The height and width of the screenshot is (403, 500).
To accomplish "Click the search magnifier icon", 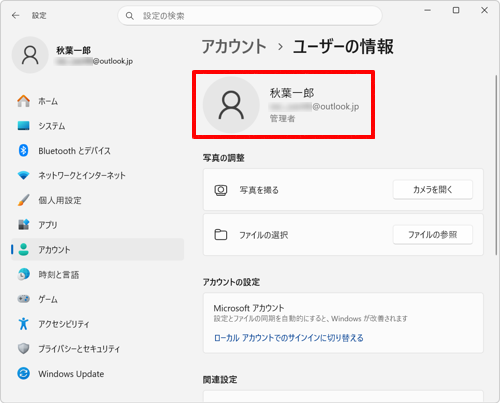I will 130,16.
